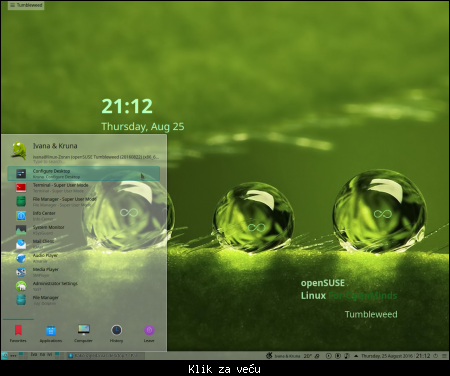The image size is (450, 376).
Task: Open File Manager - Super User Mode
Action: tap(84, 202)
